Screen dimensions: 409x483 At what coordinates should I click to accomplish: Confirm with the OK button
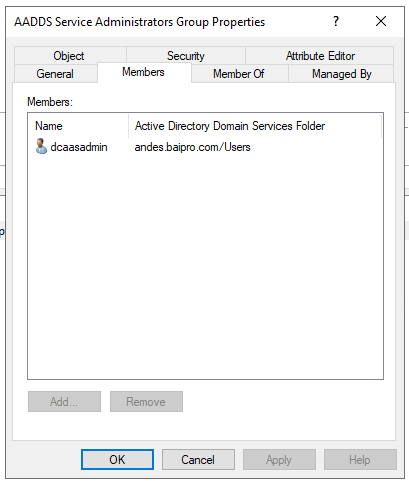(x=117, y=459)
